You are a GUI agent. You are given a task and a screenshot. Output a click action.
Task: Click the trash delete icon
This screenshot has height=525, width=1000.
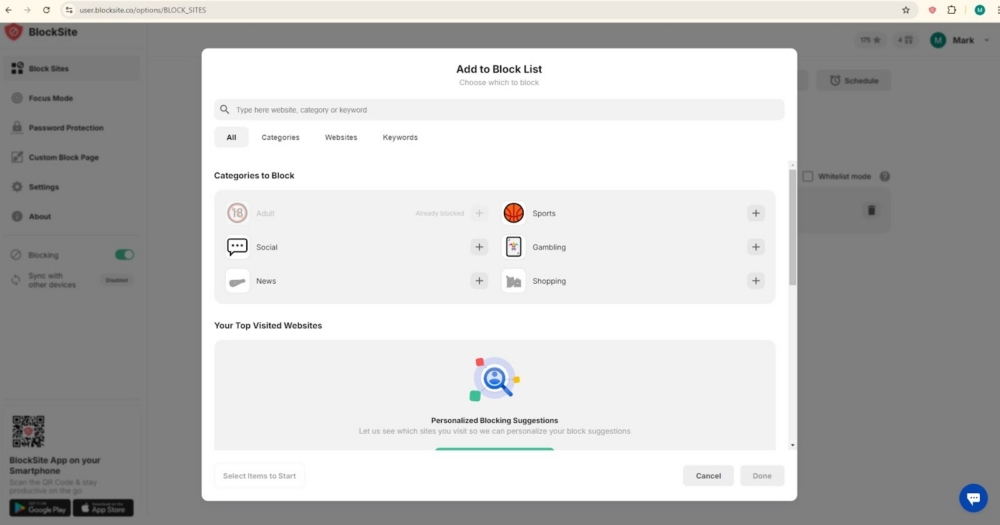click(x=871, y=210)
